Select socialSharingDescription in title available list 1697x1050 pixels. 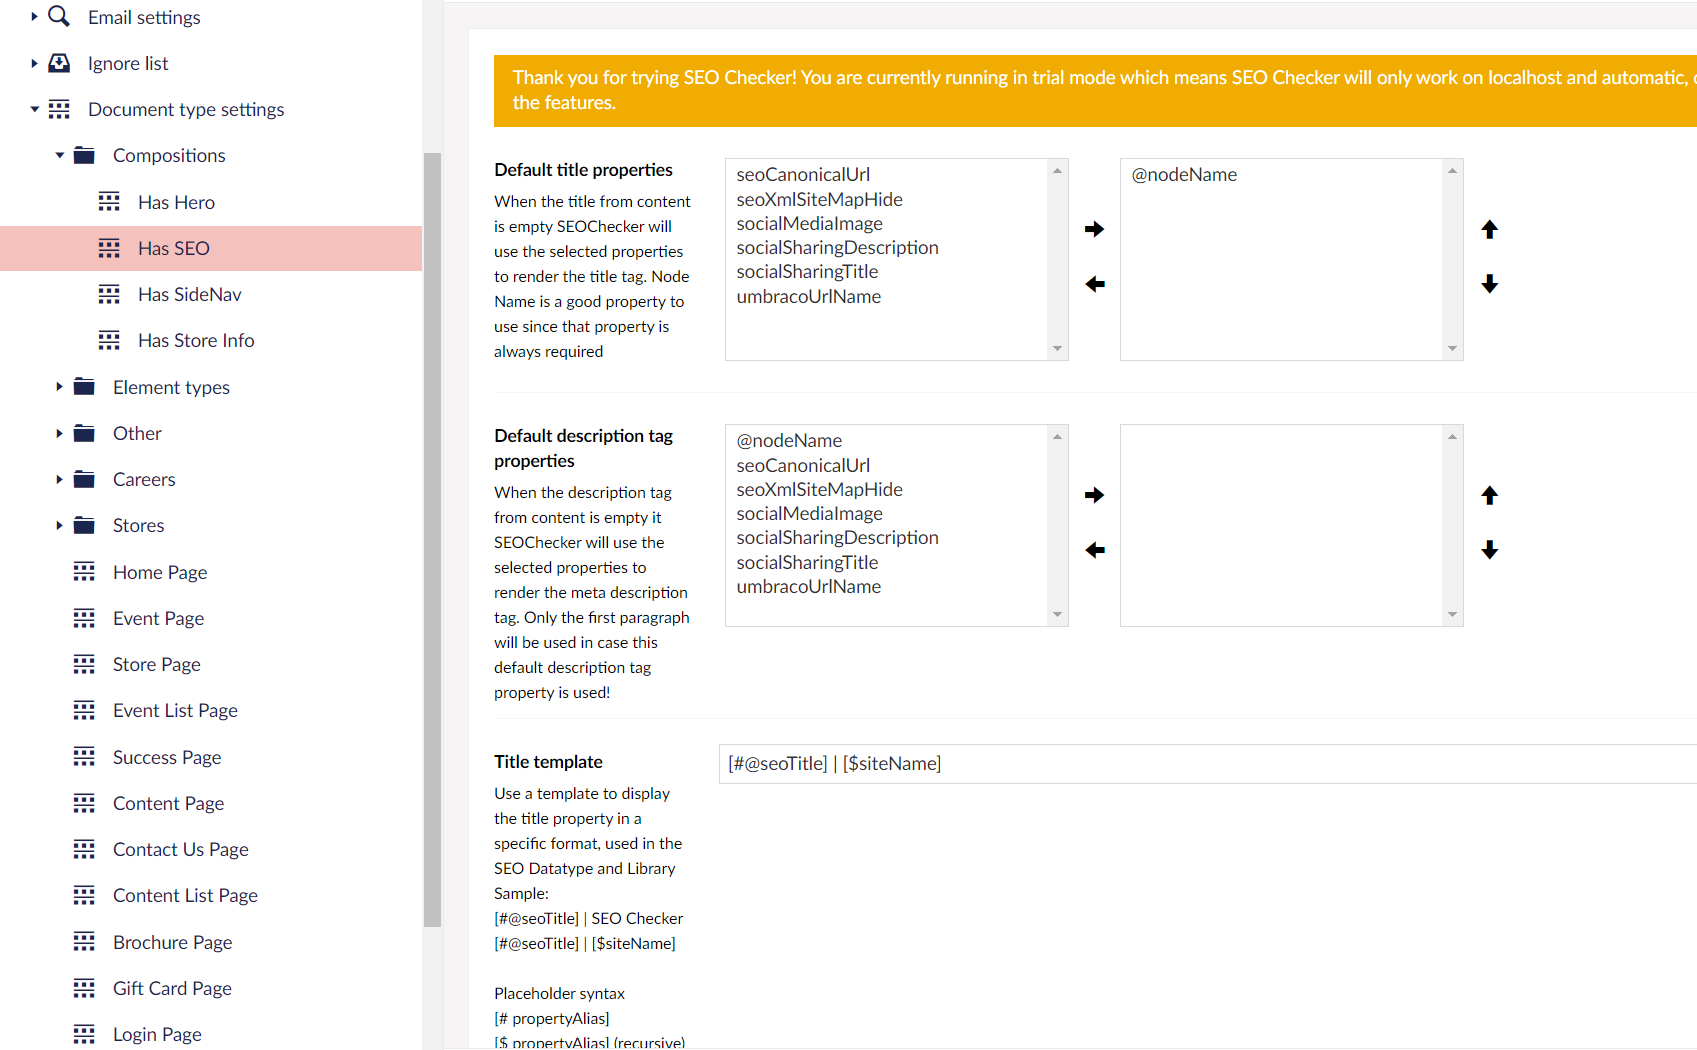point(837,247)
